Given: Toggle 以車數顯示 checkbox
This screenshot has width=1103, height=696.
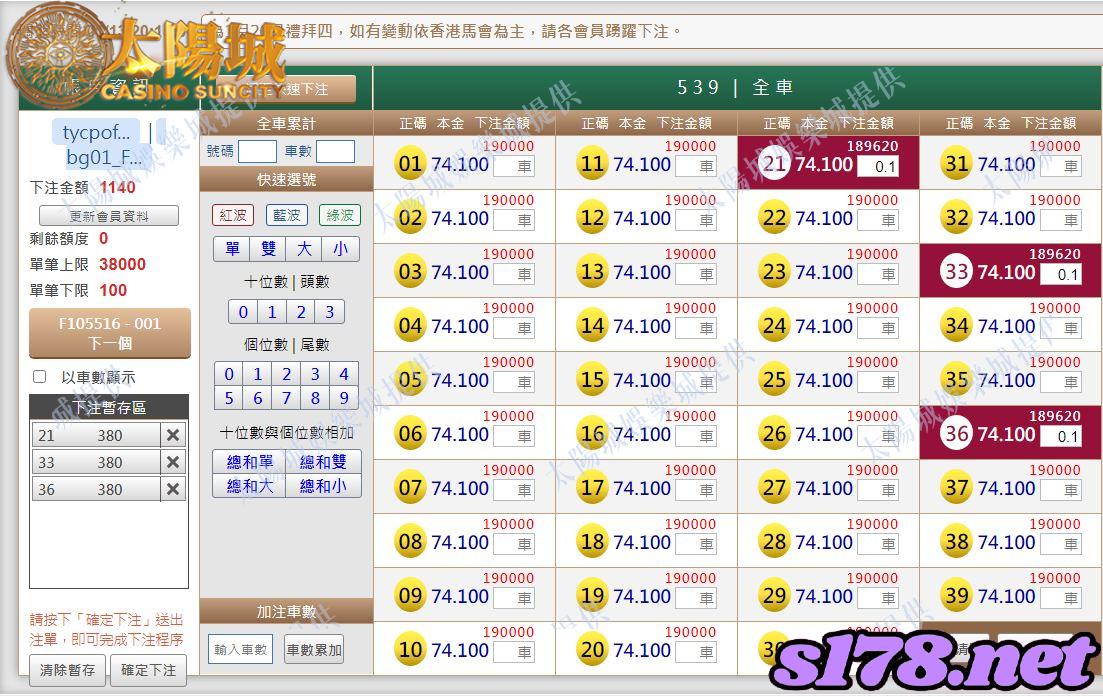Looking at the screenshot, I should 40,377.
